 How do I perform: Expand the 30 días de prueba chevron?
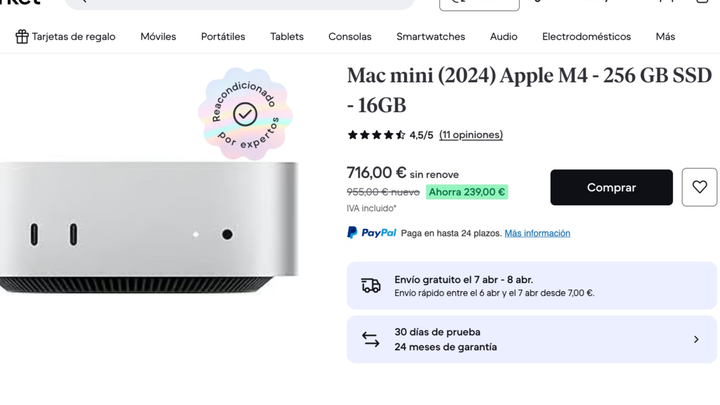pos(696,340)
